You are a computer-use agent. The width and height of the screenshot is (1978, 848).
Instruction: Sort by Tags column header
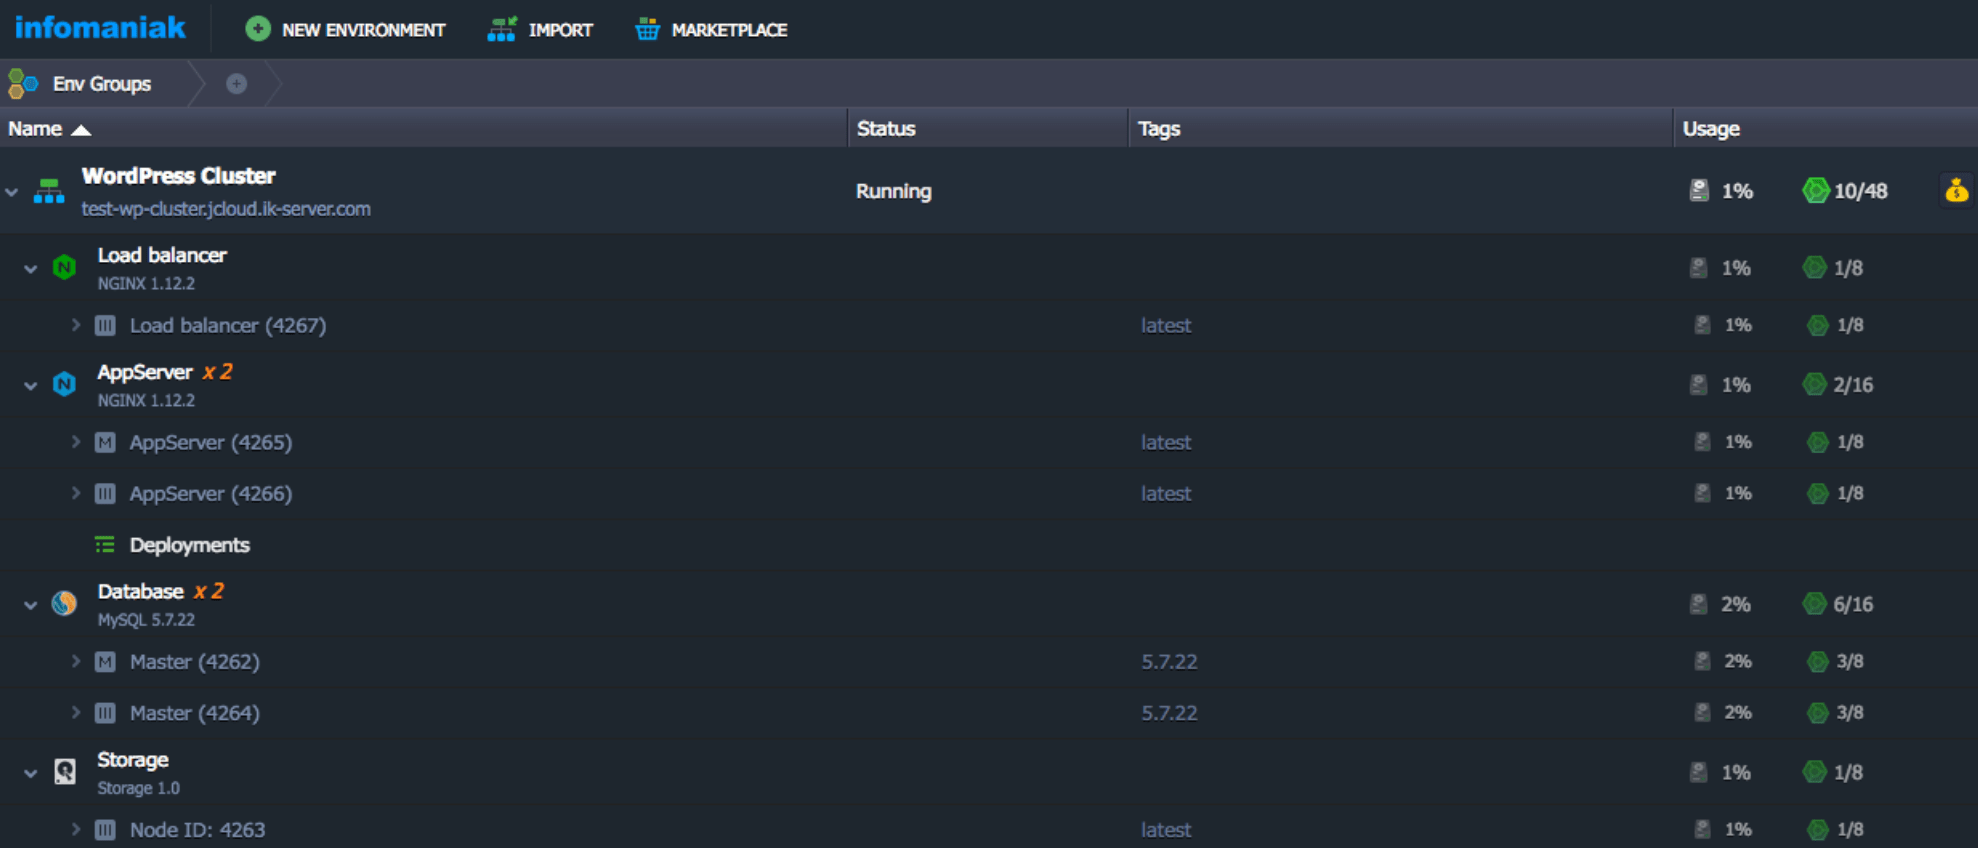pos(1401,128)
